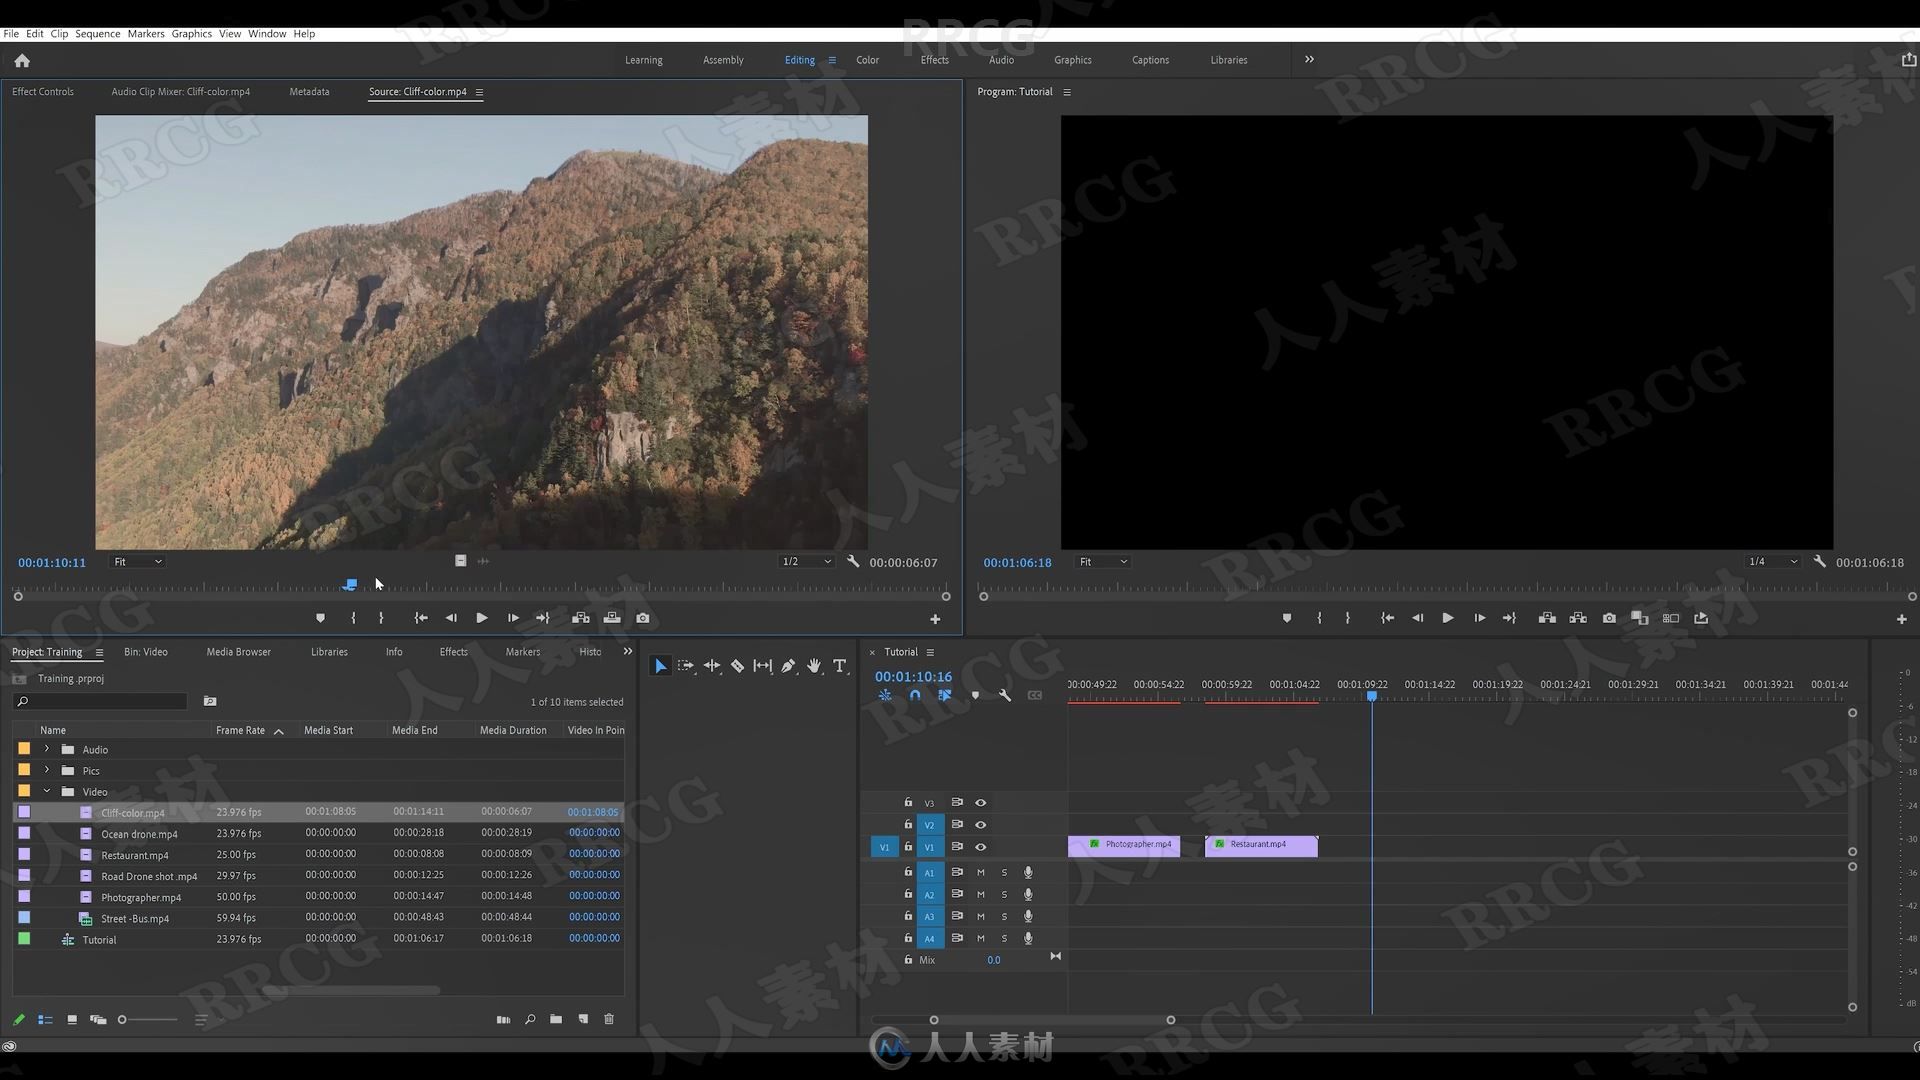Expand the Pics bin

coord(47,770)
